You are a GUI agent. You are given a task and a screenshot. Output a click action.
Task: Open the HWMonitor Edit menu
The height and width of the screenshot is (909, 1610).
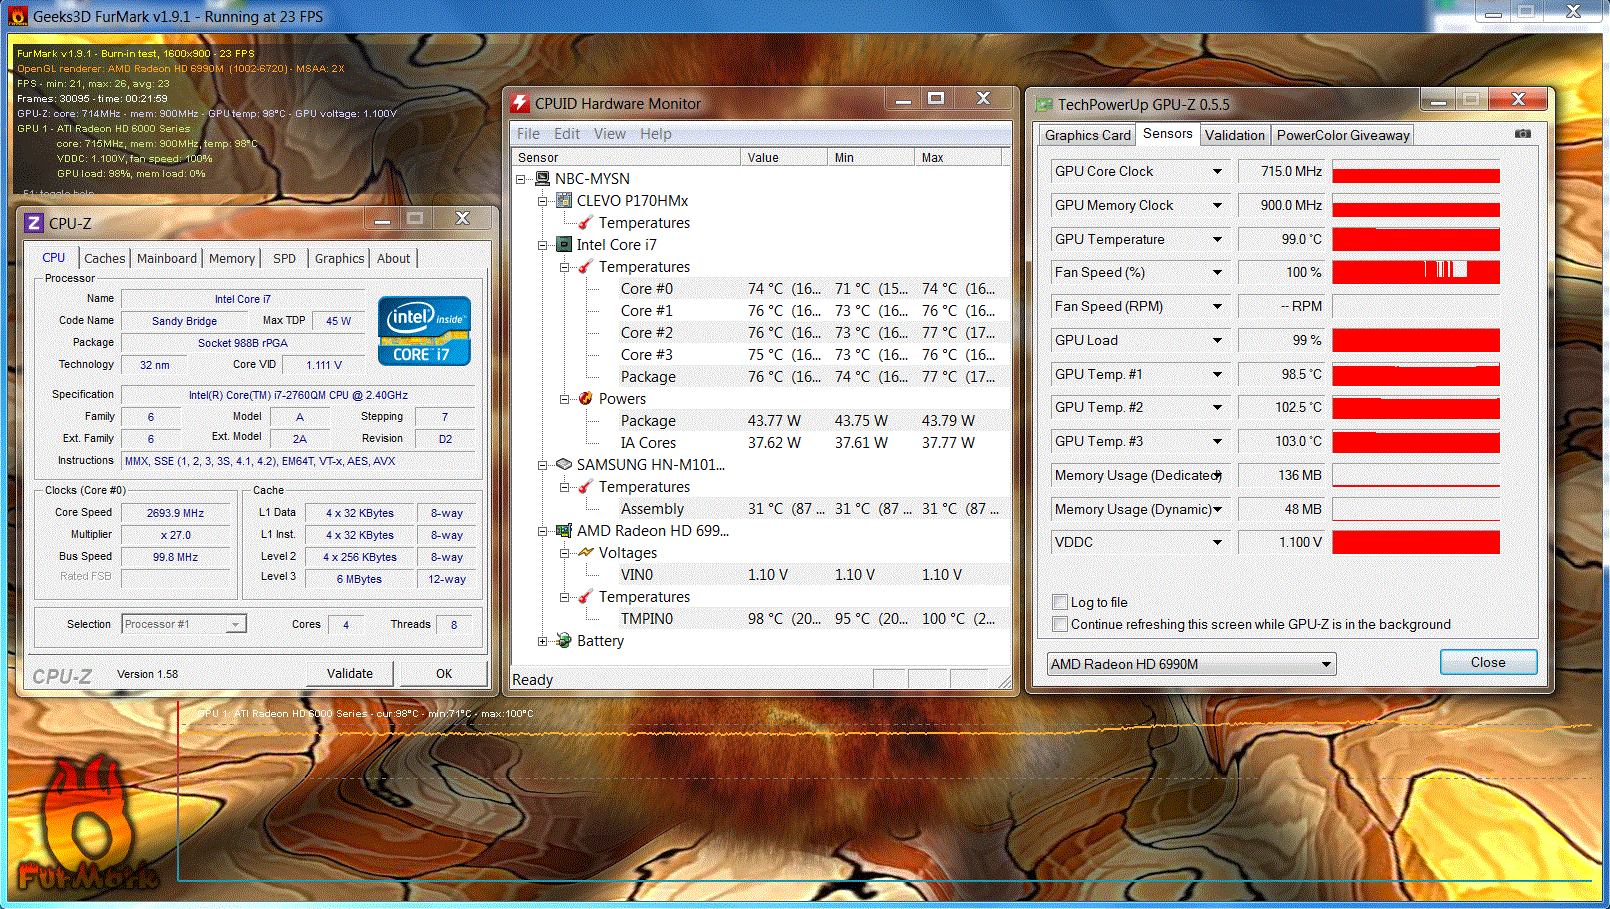pyautogui.click(x=567, y=134)
